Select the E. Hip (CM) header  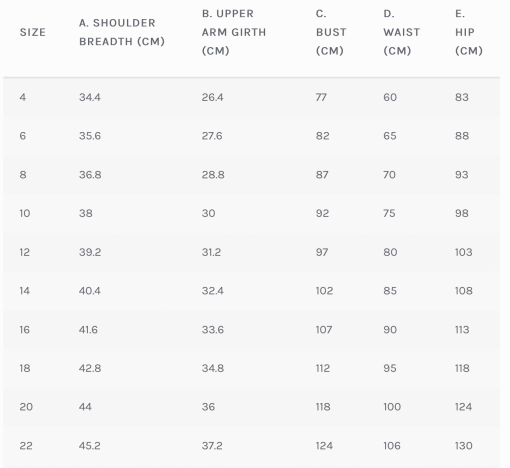(x=469, y=32)
